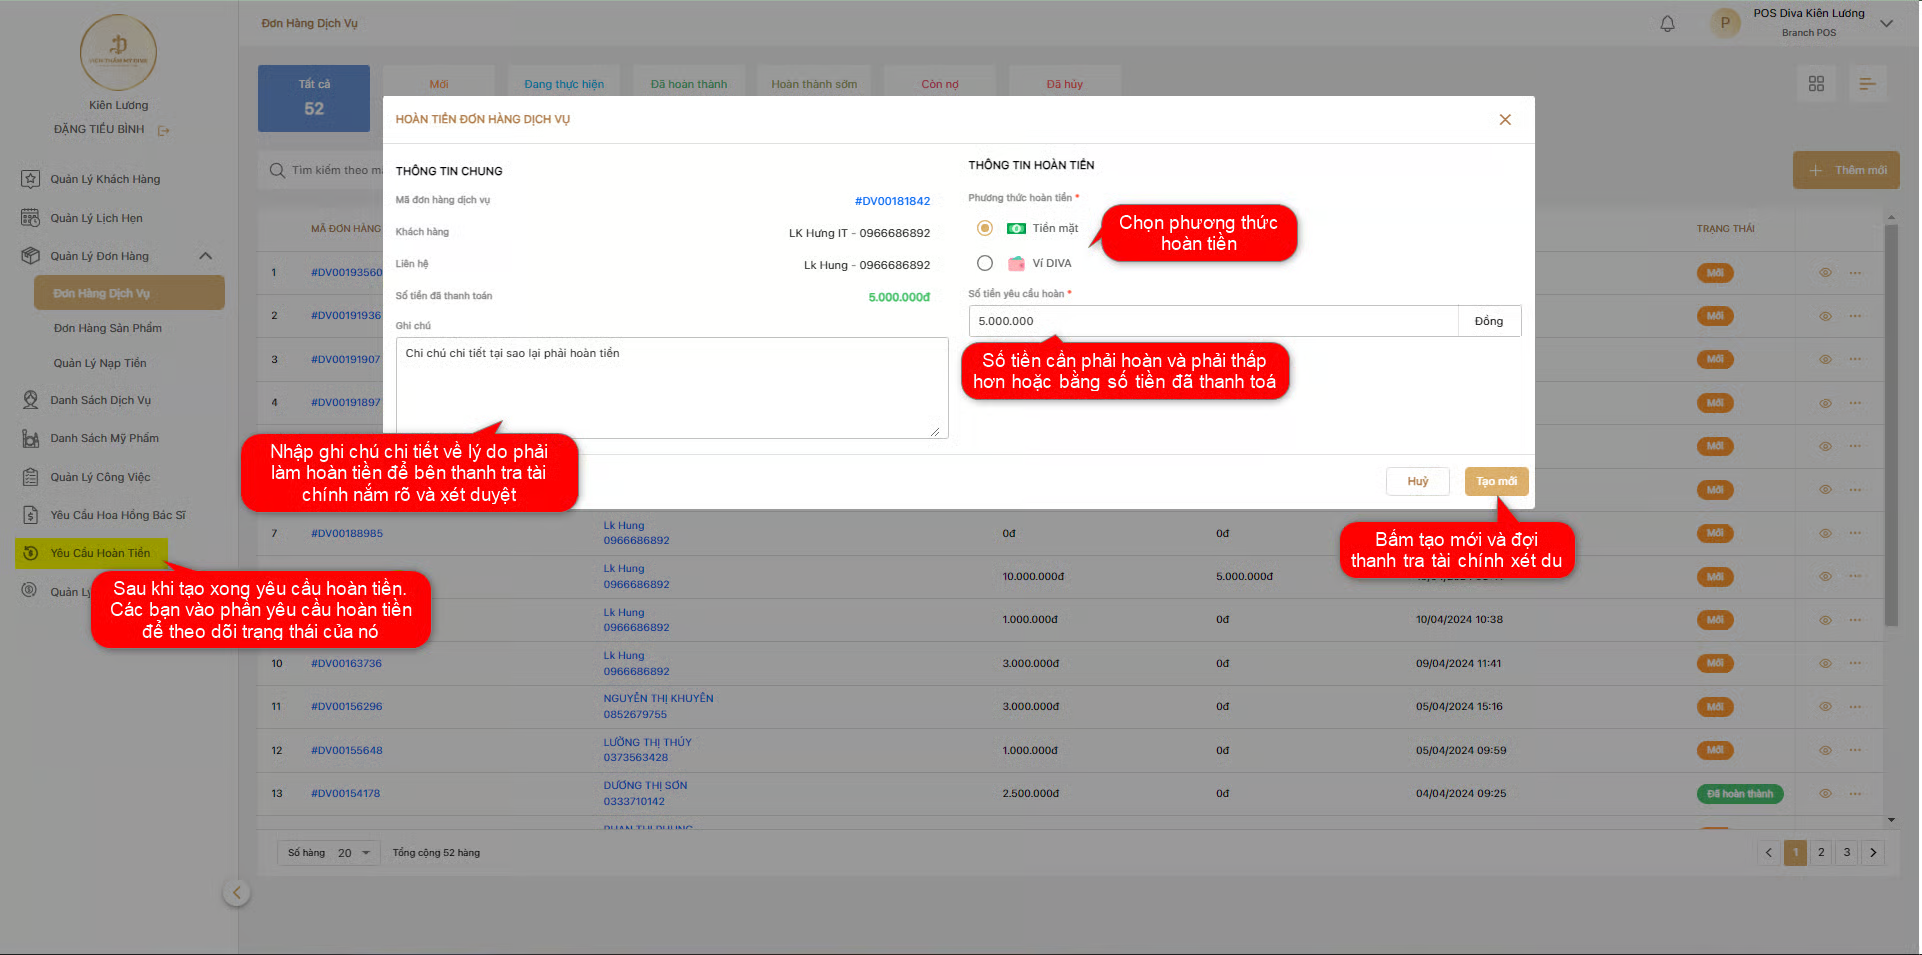Open Yêu Cầu Hoàn Tiền menu item

tap(100, 553)
